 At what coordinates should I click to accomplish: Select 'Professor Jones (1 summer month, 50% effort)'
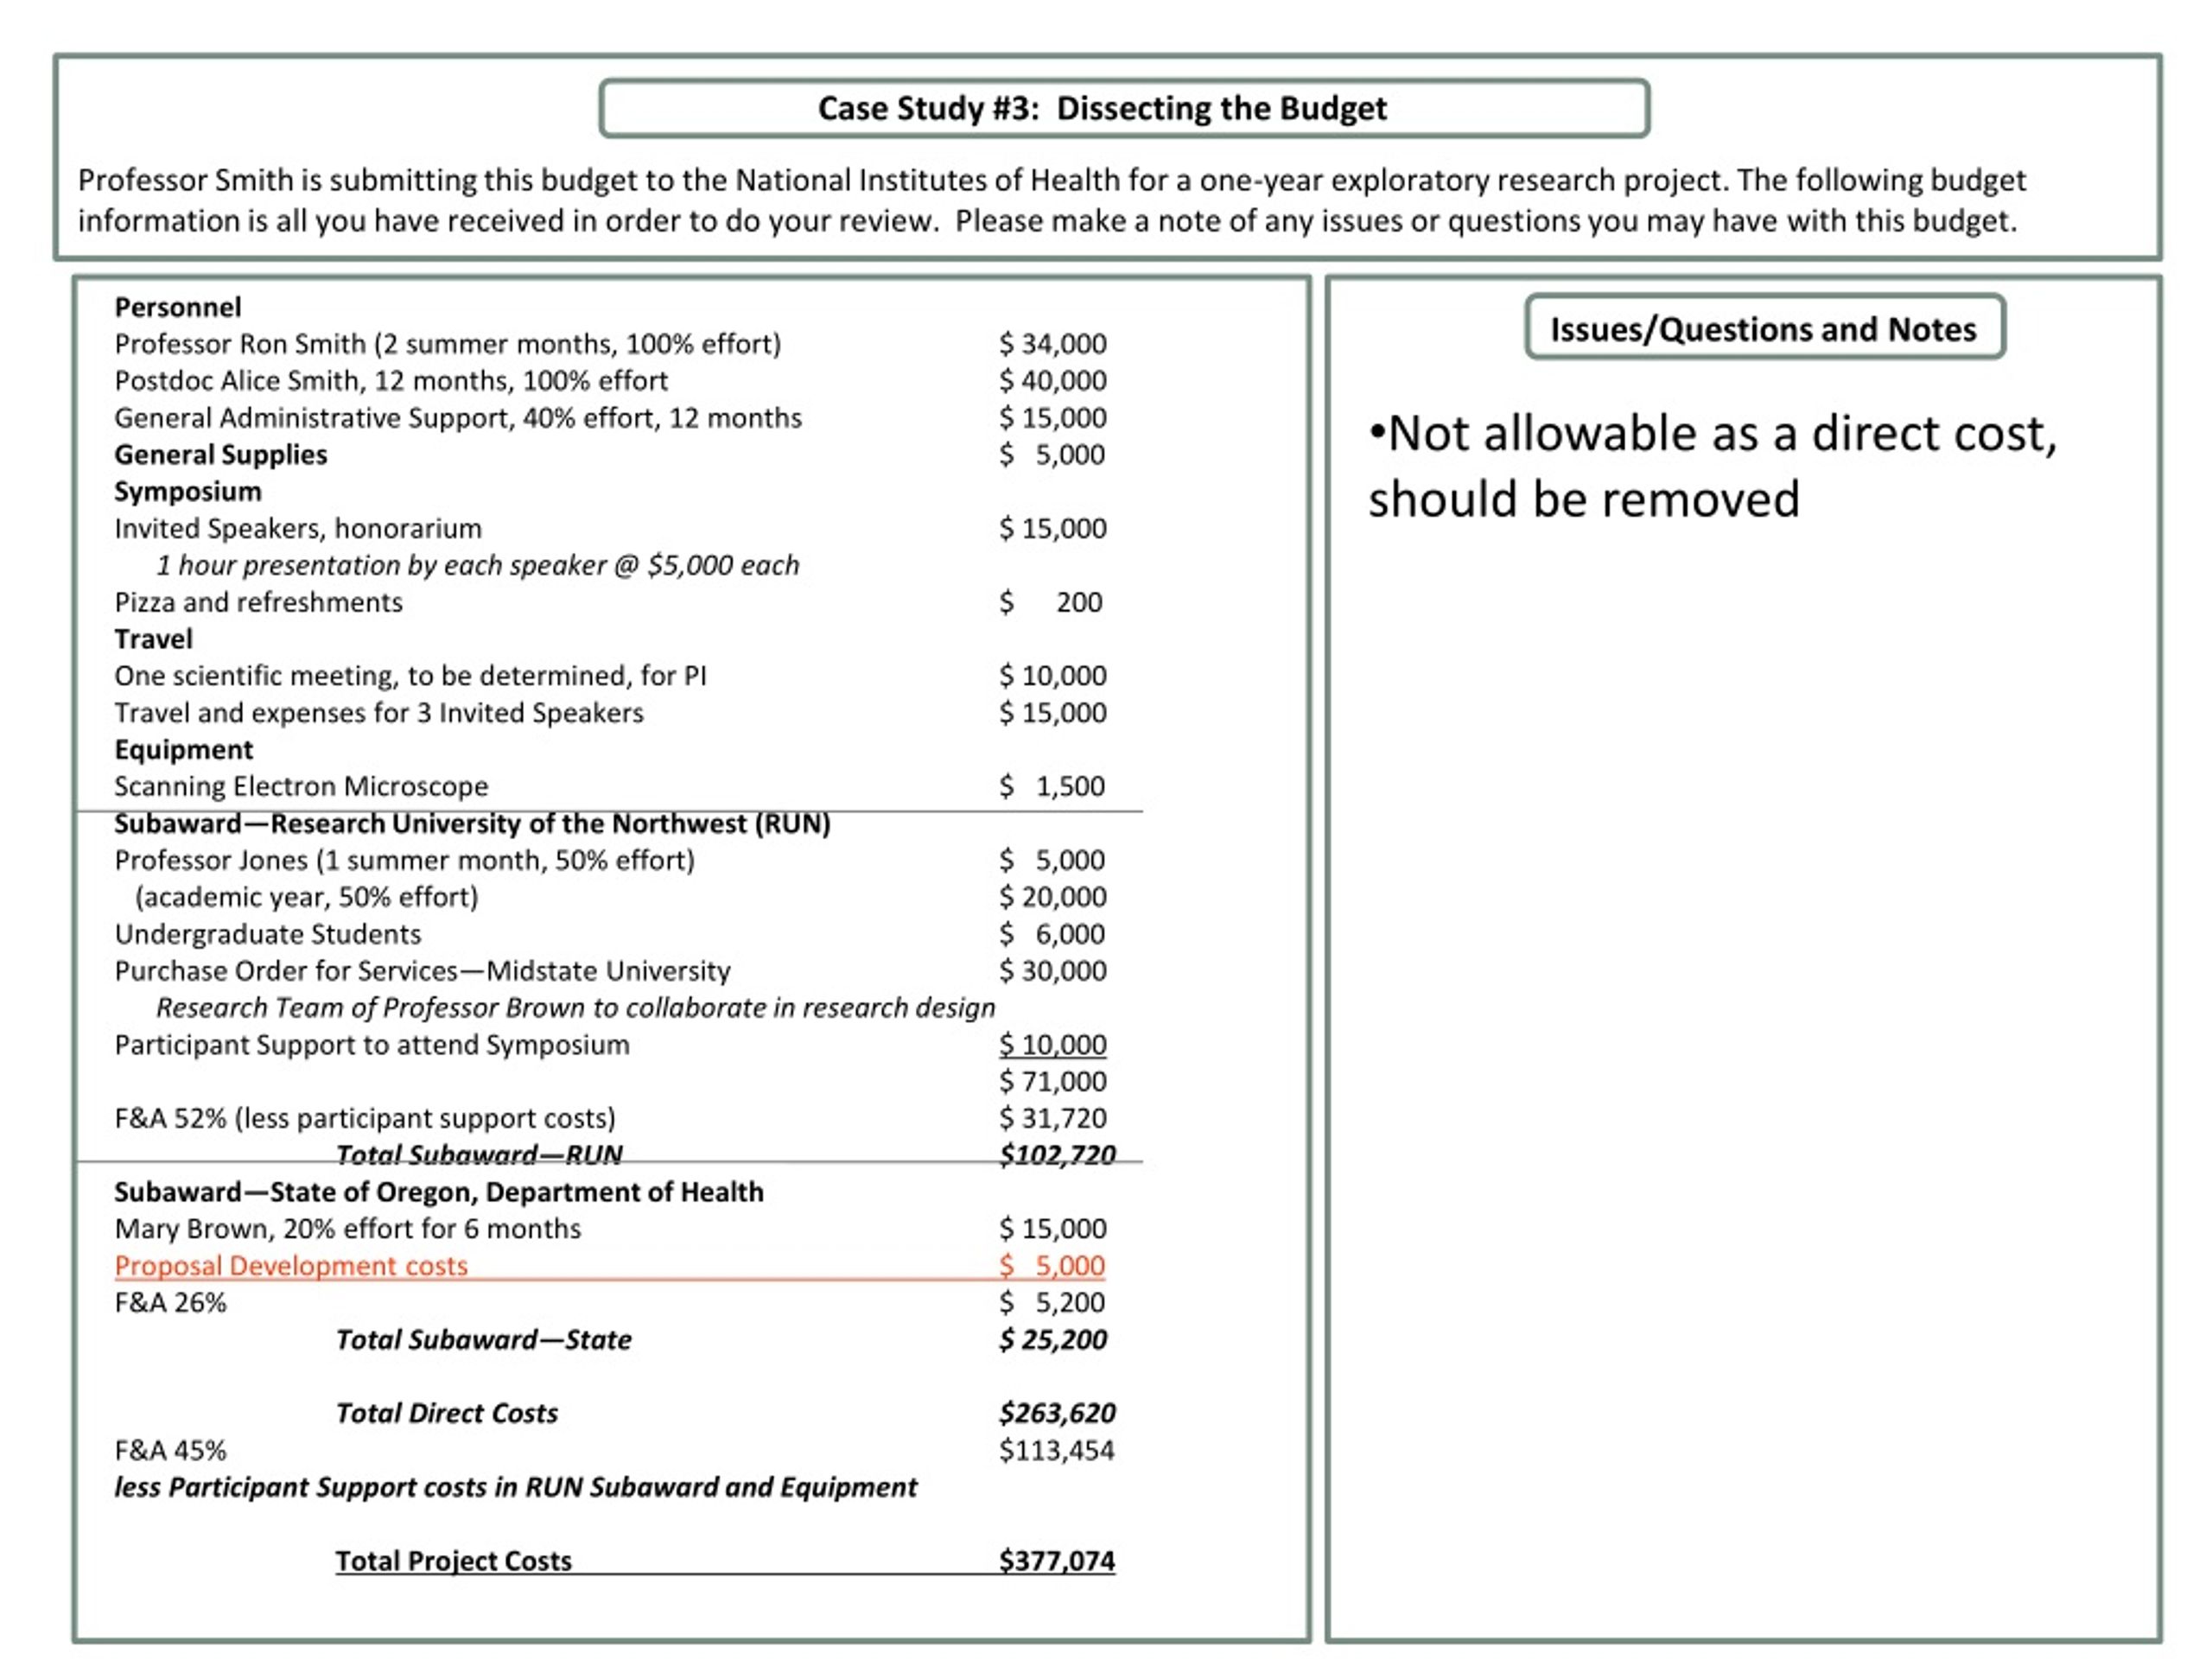404,861
